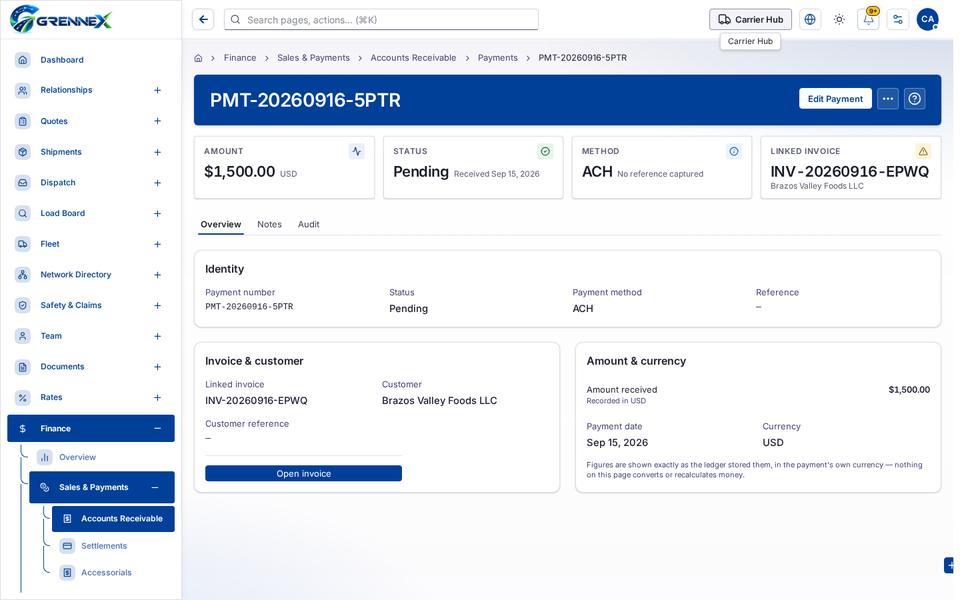Click the Open invoice button
The image size is (960, 600).
point(304,473)
